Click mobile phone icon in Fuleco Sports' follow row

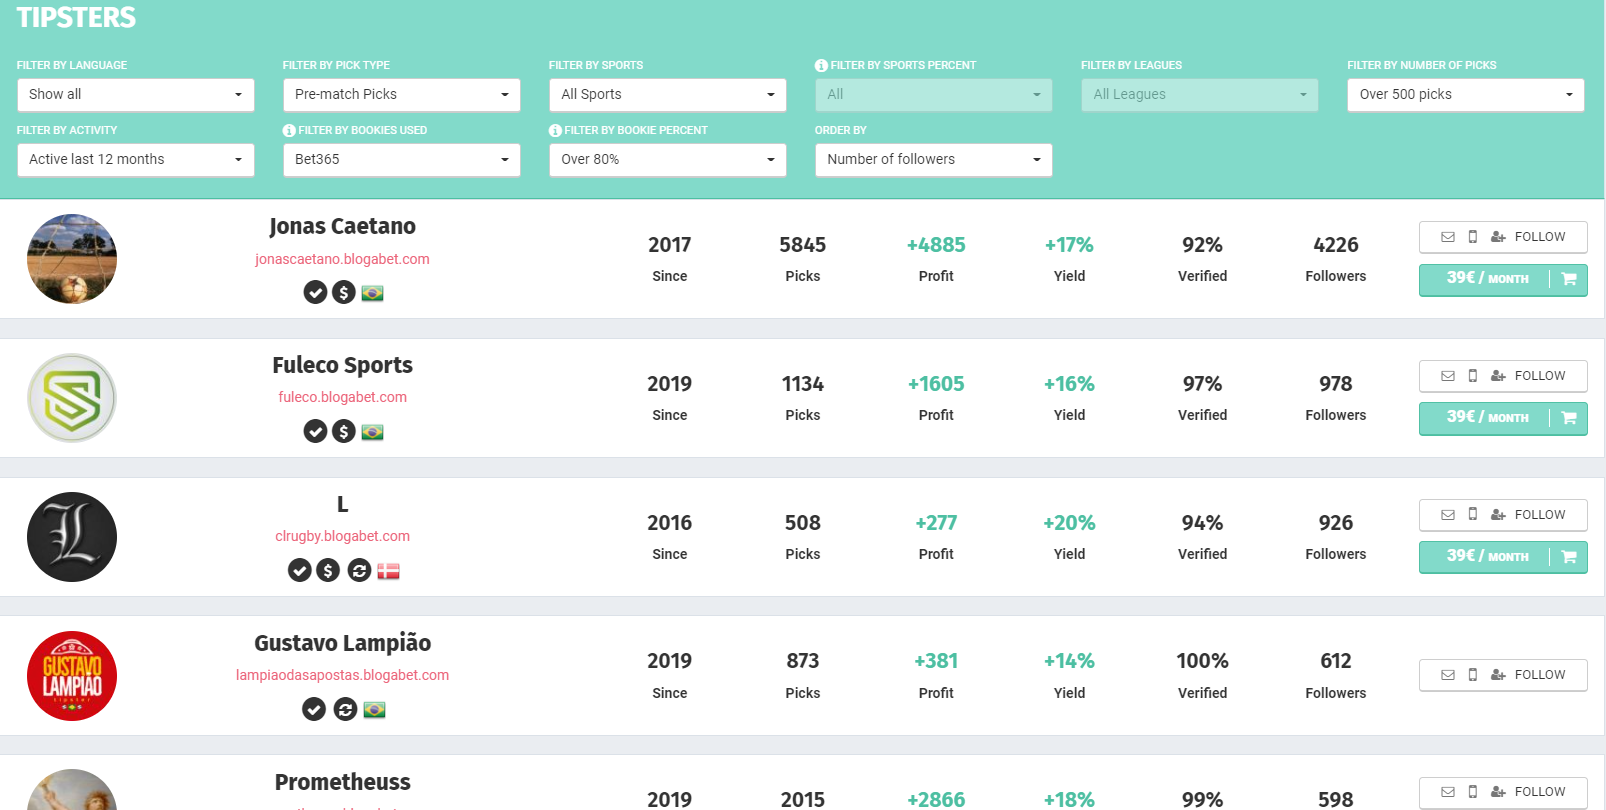1472,376
